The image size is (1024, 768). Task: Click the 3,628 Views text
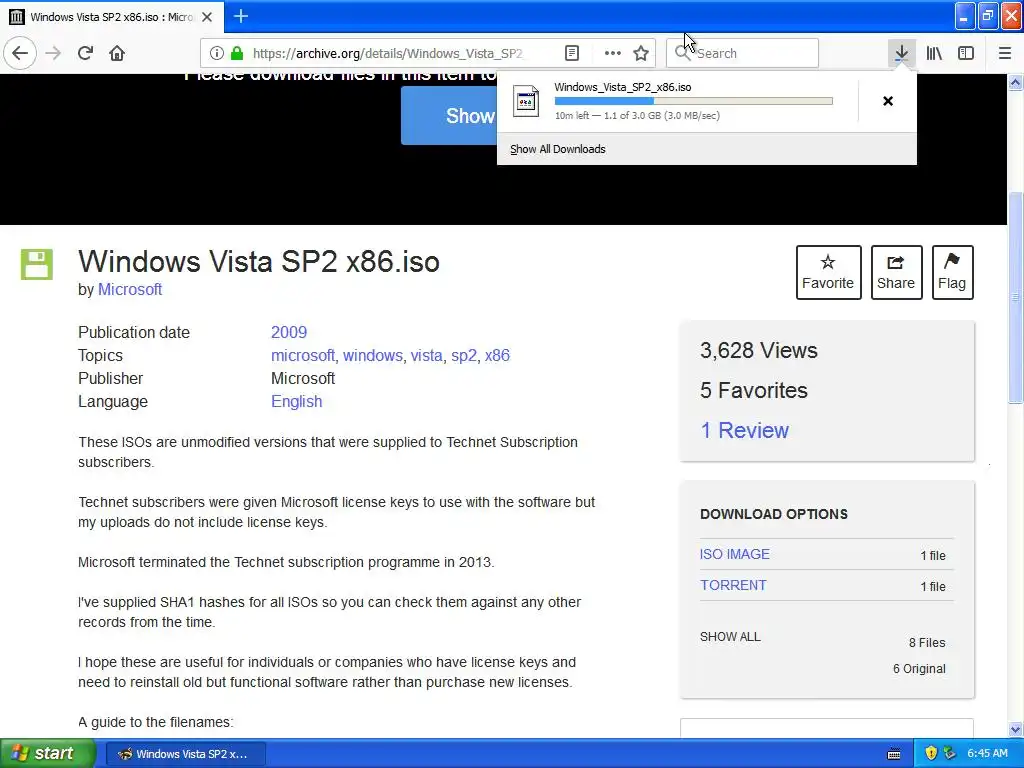point(759,351)
